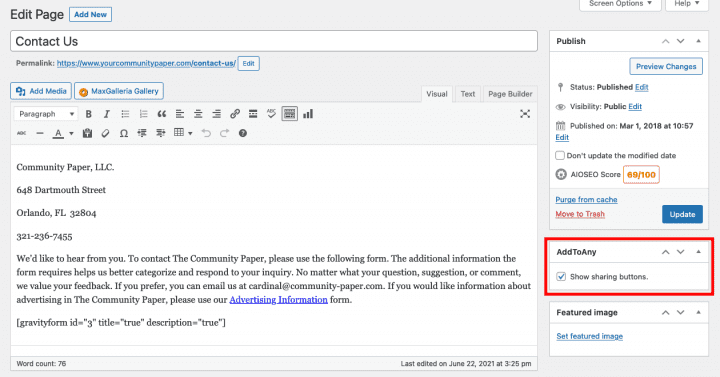Open the text color picker arrow
720x377 pixels.
pyautogui.click(x=71, y=134)
